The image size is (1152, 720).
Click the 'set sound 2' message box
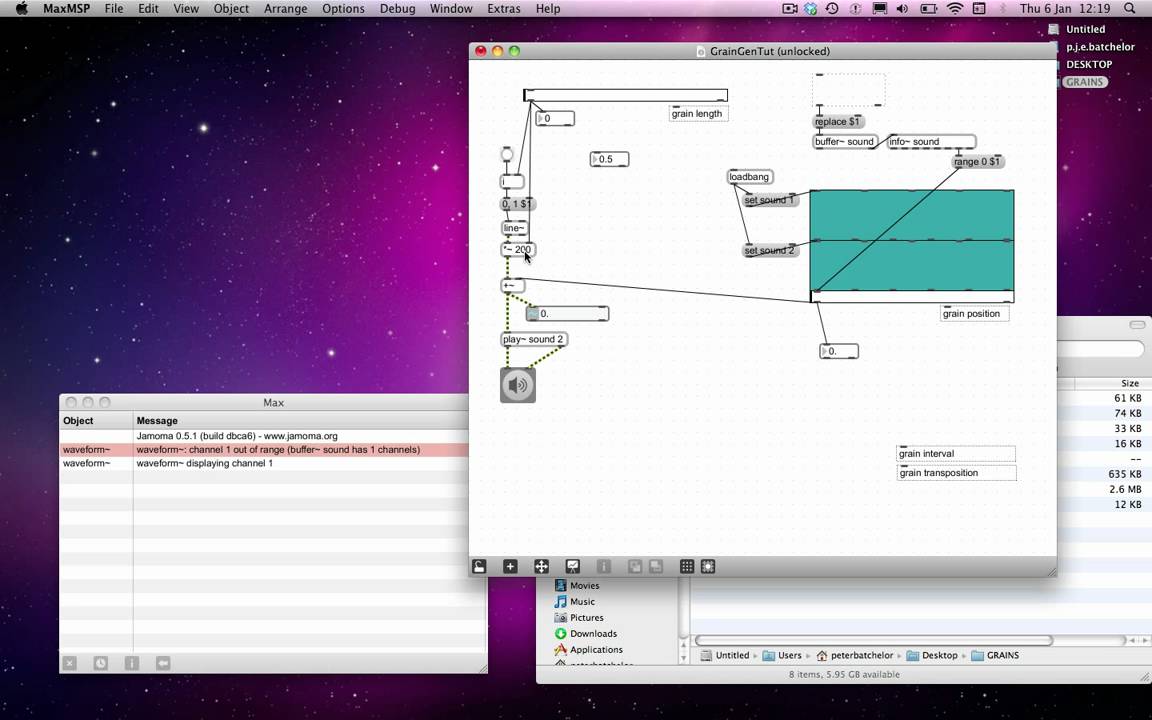pyautogui.click(x=769, y=251)
